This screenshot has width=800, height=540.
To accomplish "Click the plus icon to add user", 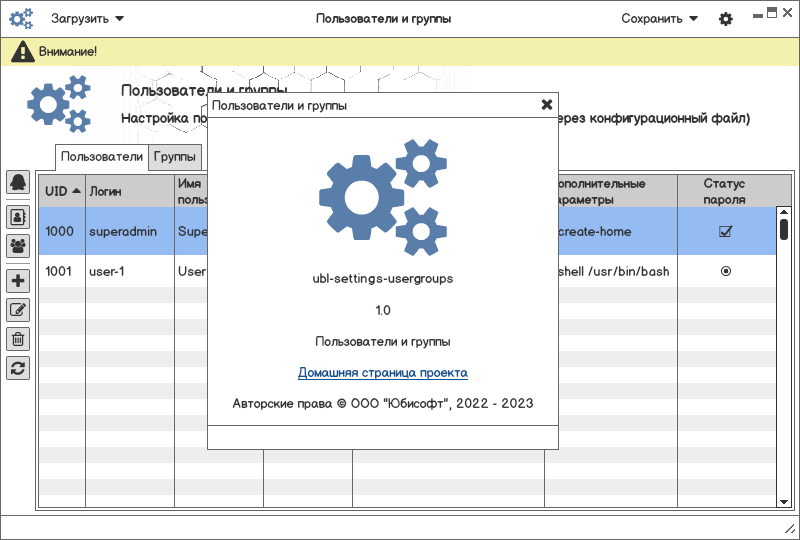I will [18, 281].
